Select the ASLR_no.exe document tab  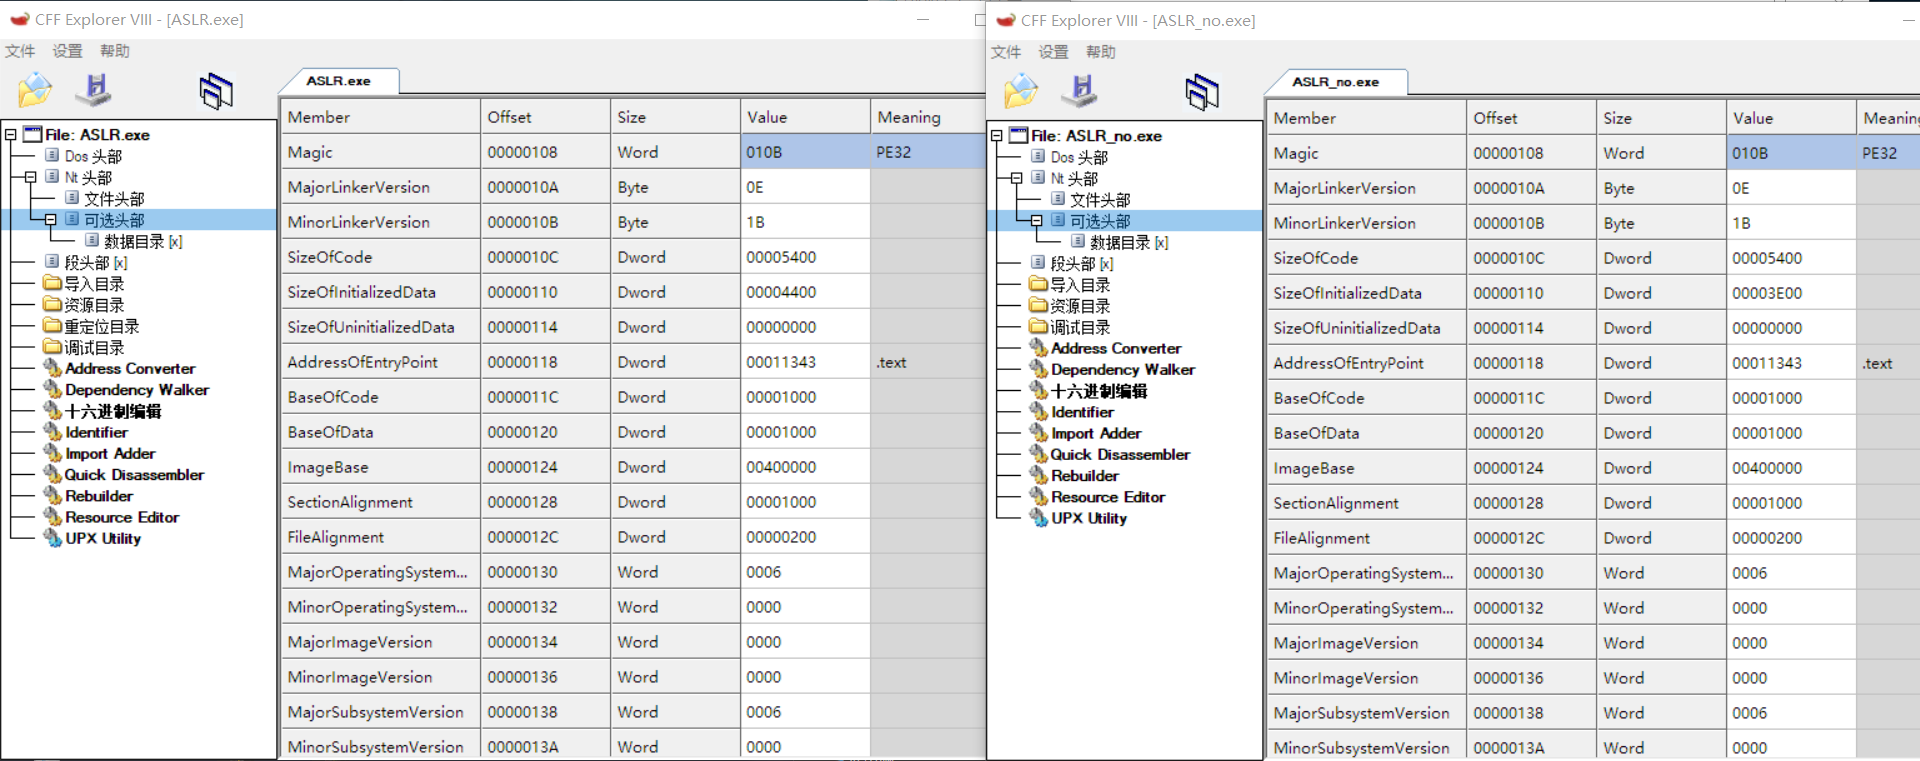tap(1335, 82)
